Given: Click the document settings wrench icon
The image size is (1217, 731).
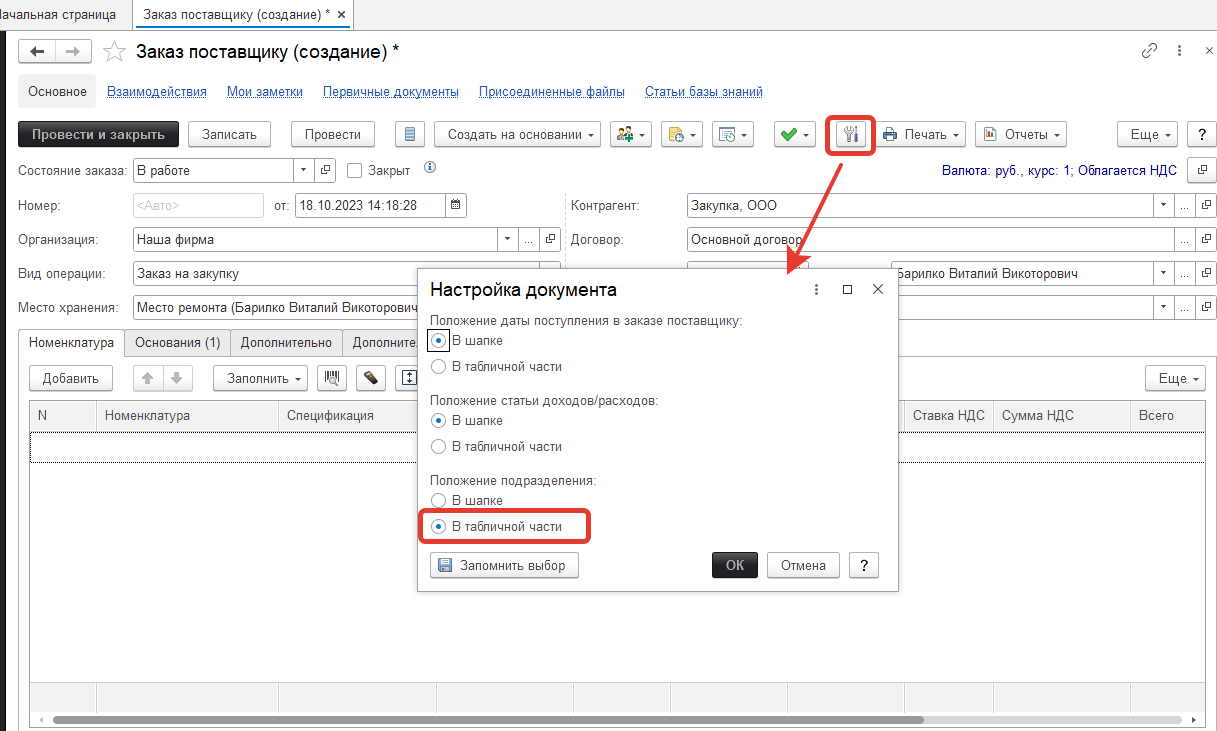Looking at the screenshot, I should (850, 135).
